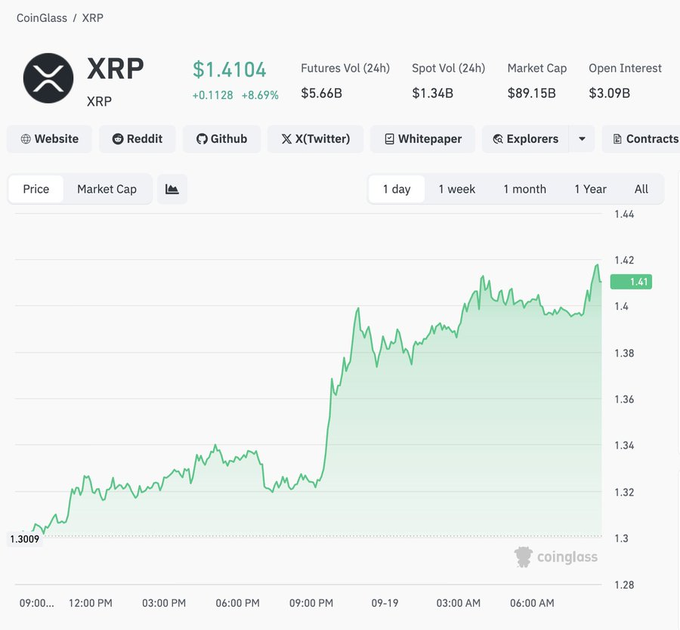680x630 pixels.
Task: Open the Contracts button
Action: pos(642,139)
